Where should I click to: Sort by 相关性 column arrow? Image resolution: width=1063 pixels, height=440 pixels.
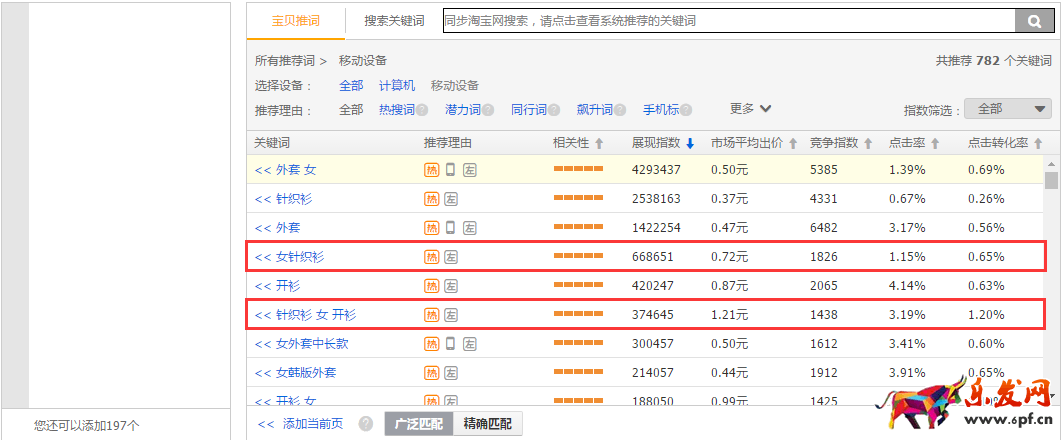[x=599, y=144]
